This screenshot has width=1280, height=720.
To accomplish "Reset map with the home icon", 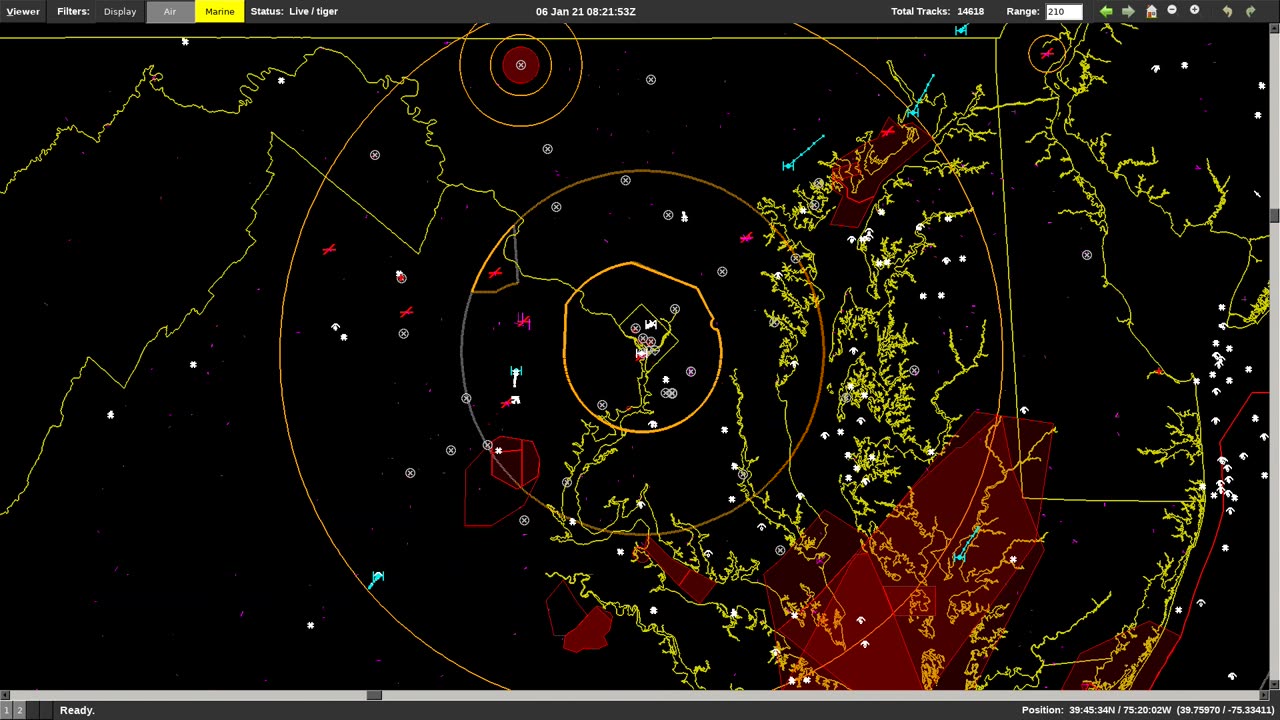I will [1151, 11].
